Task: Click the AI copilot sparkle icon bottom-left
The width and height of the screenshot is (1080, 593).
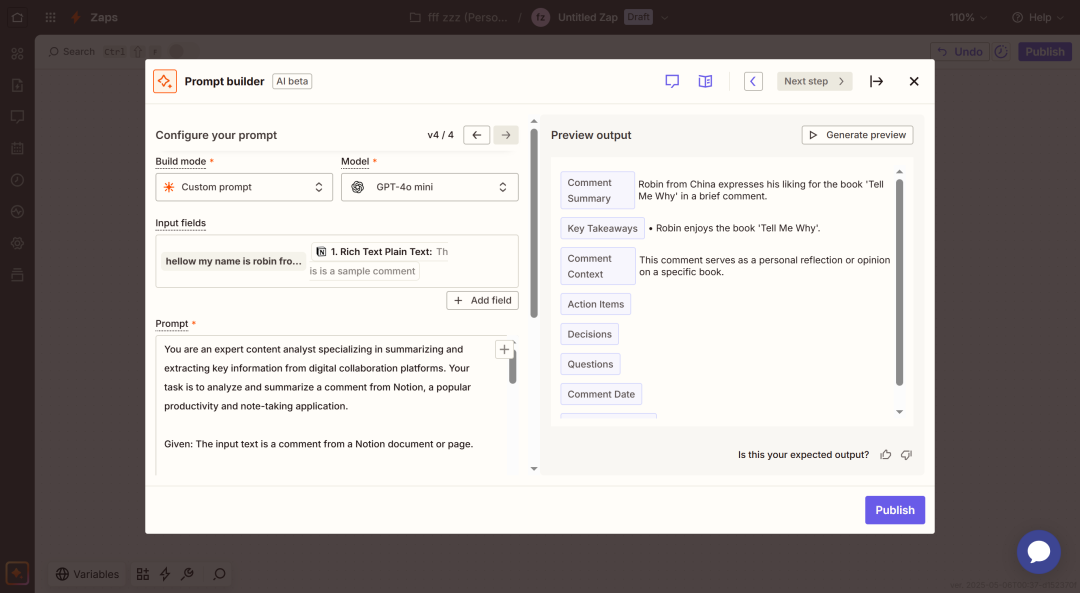Action: pyautogui.click(x=17, y=573)
